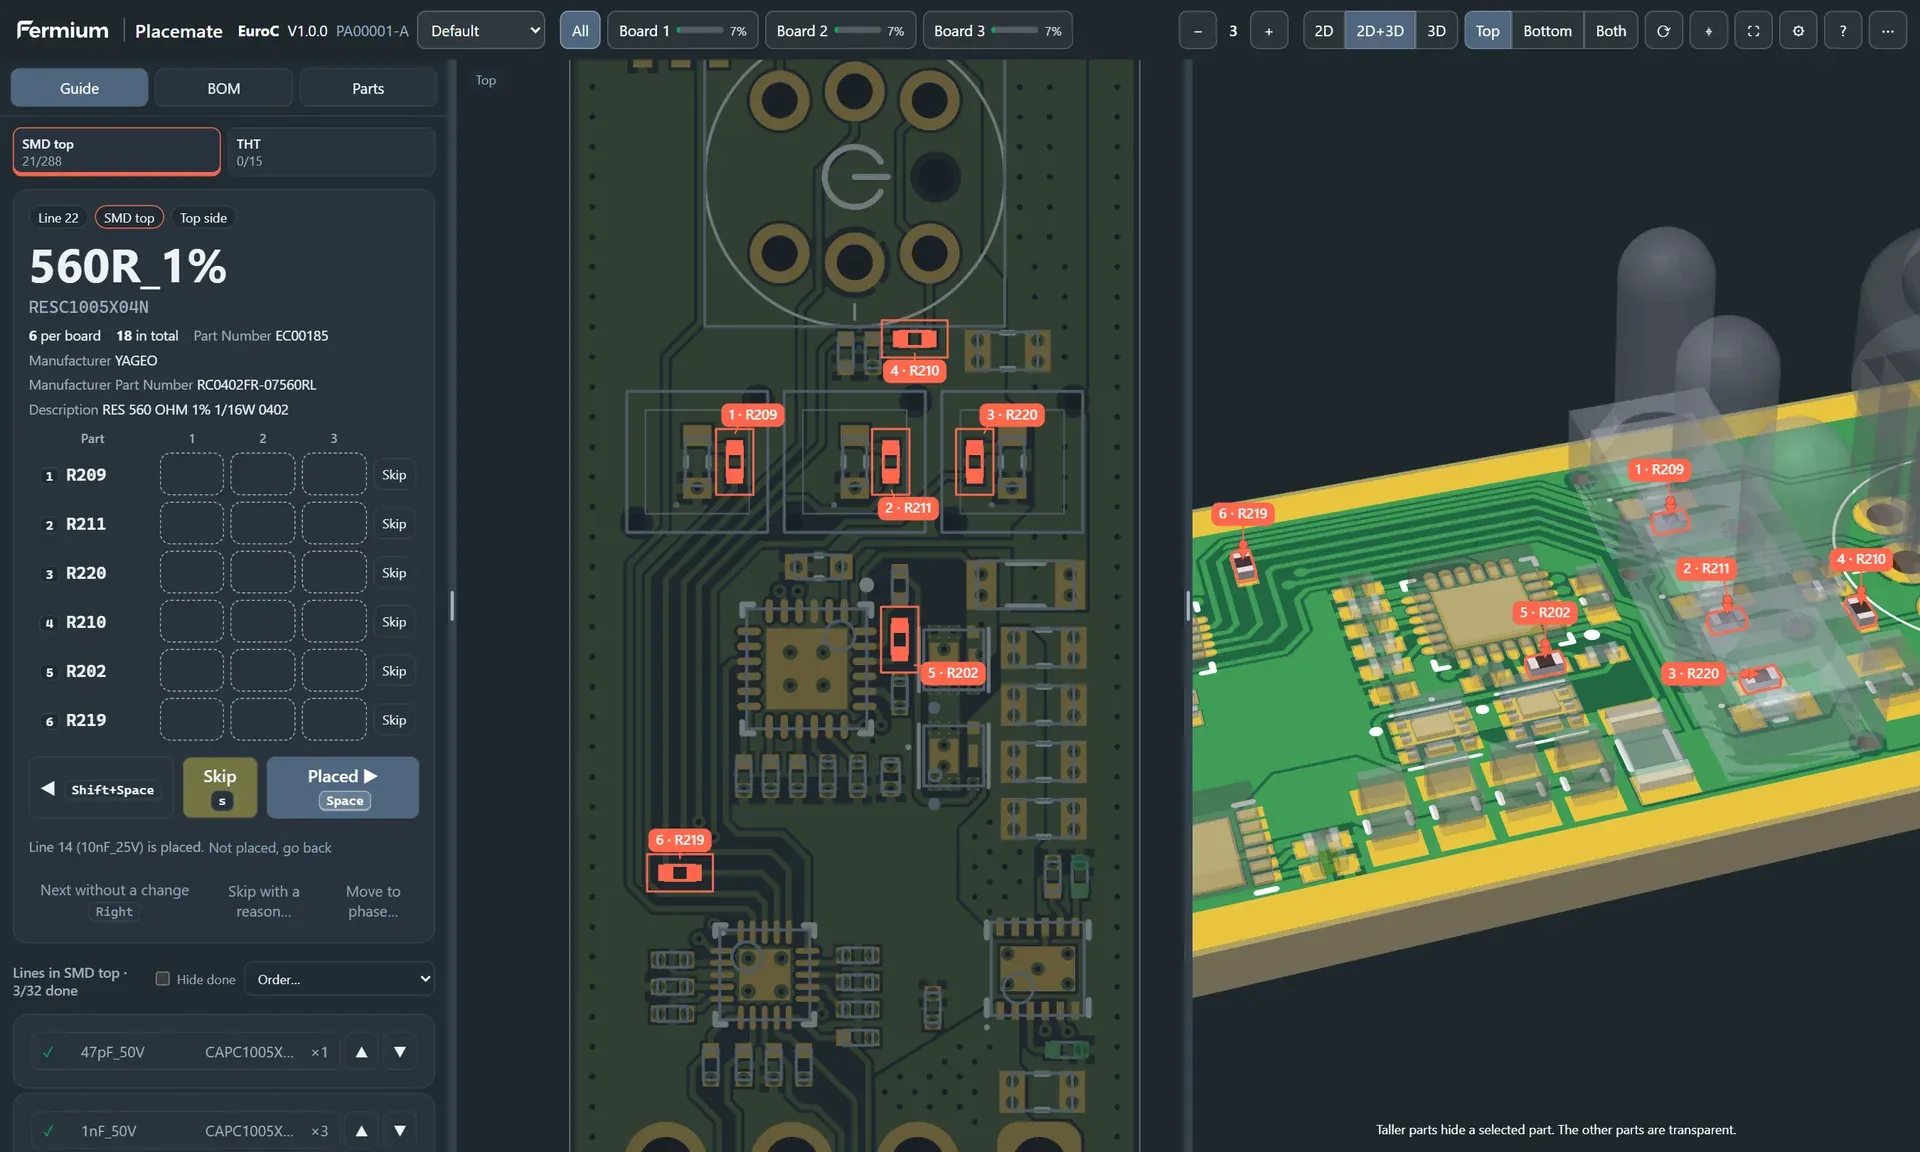Screen dimensions: 1920x1152
Task: Open settings gear icon
Action: pyautogui.click(x=1798, y=31)
